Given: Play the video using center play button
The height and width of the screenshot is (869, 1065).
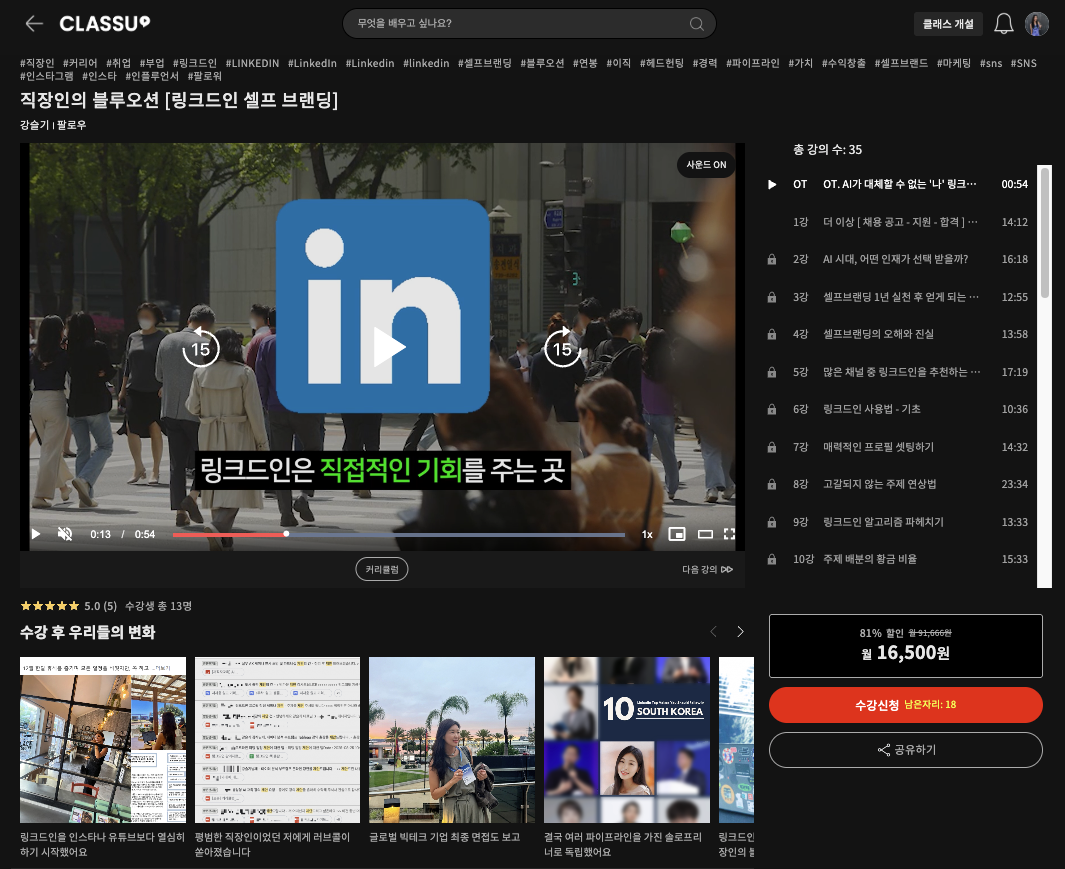Looking at the screenshot, I should coord(389,347).
